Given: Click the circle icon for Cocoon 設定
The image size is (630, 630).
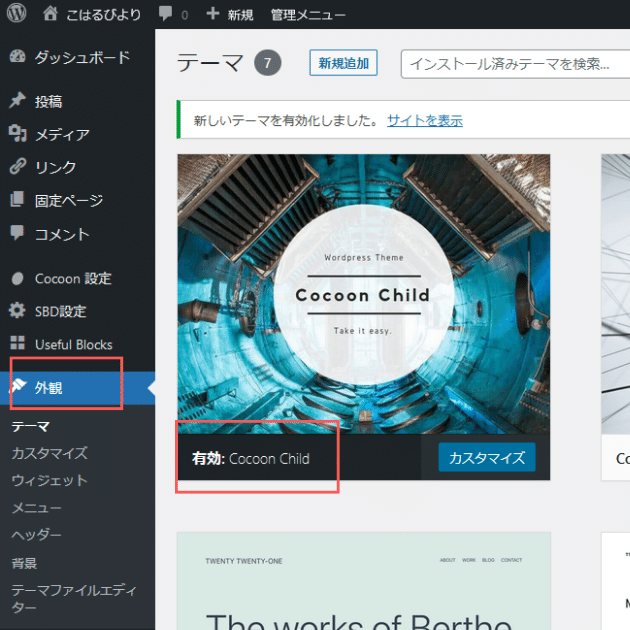Looking at the screenshot, I should (x=17, y=278).
